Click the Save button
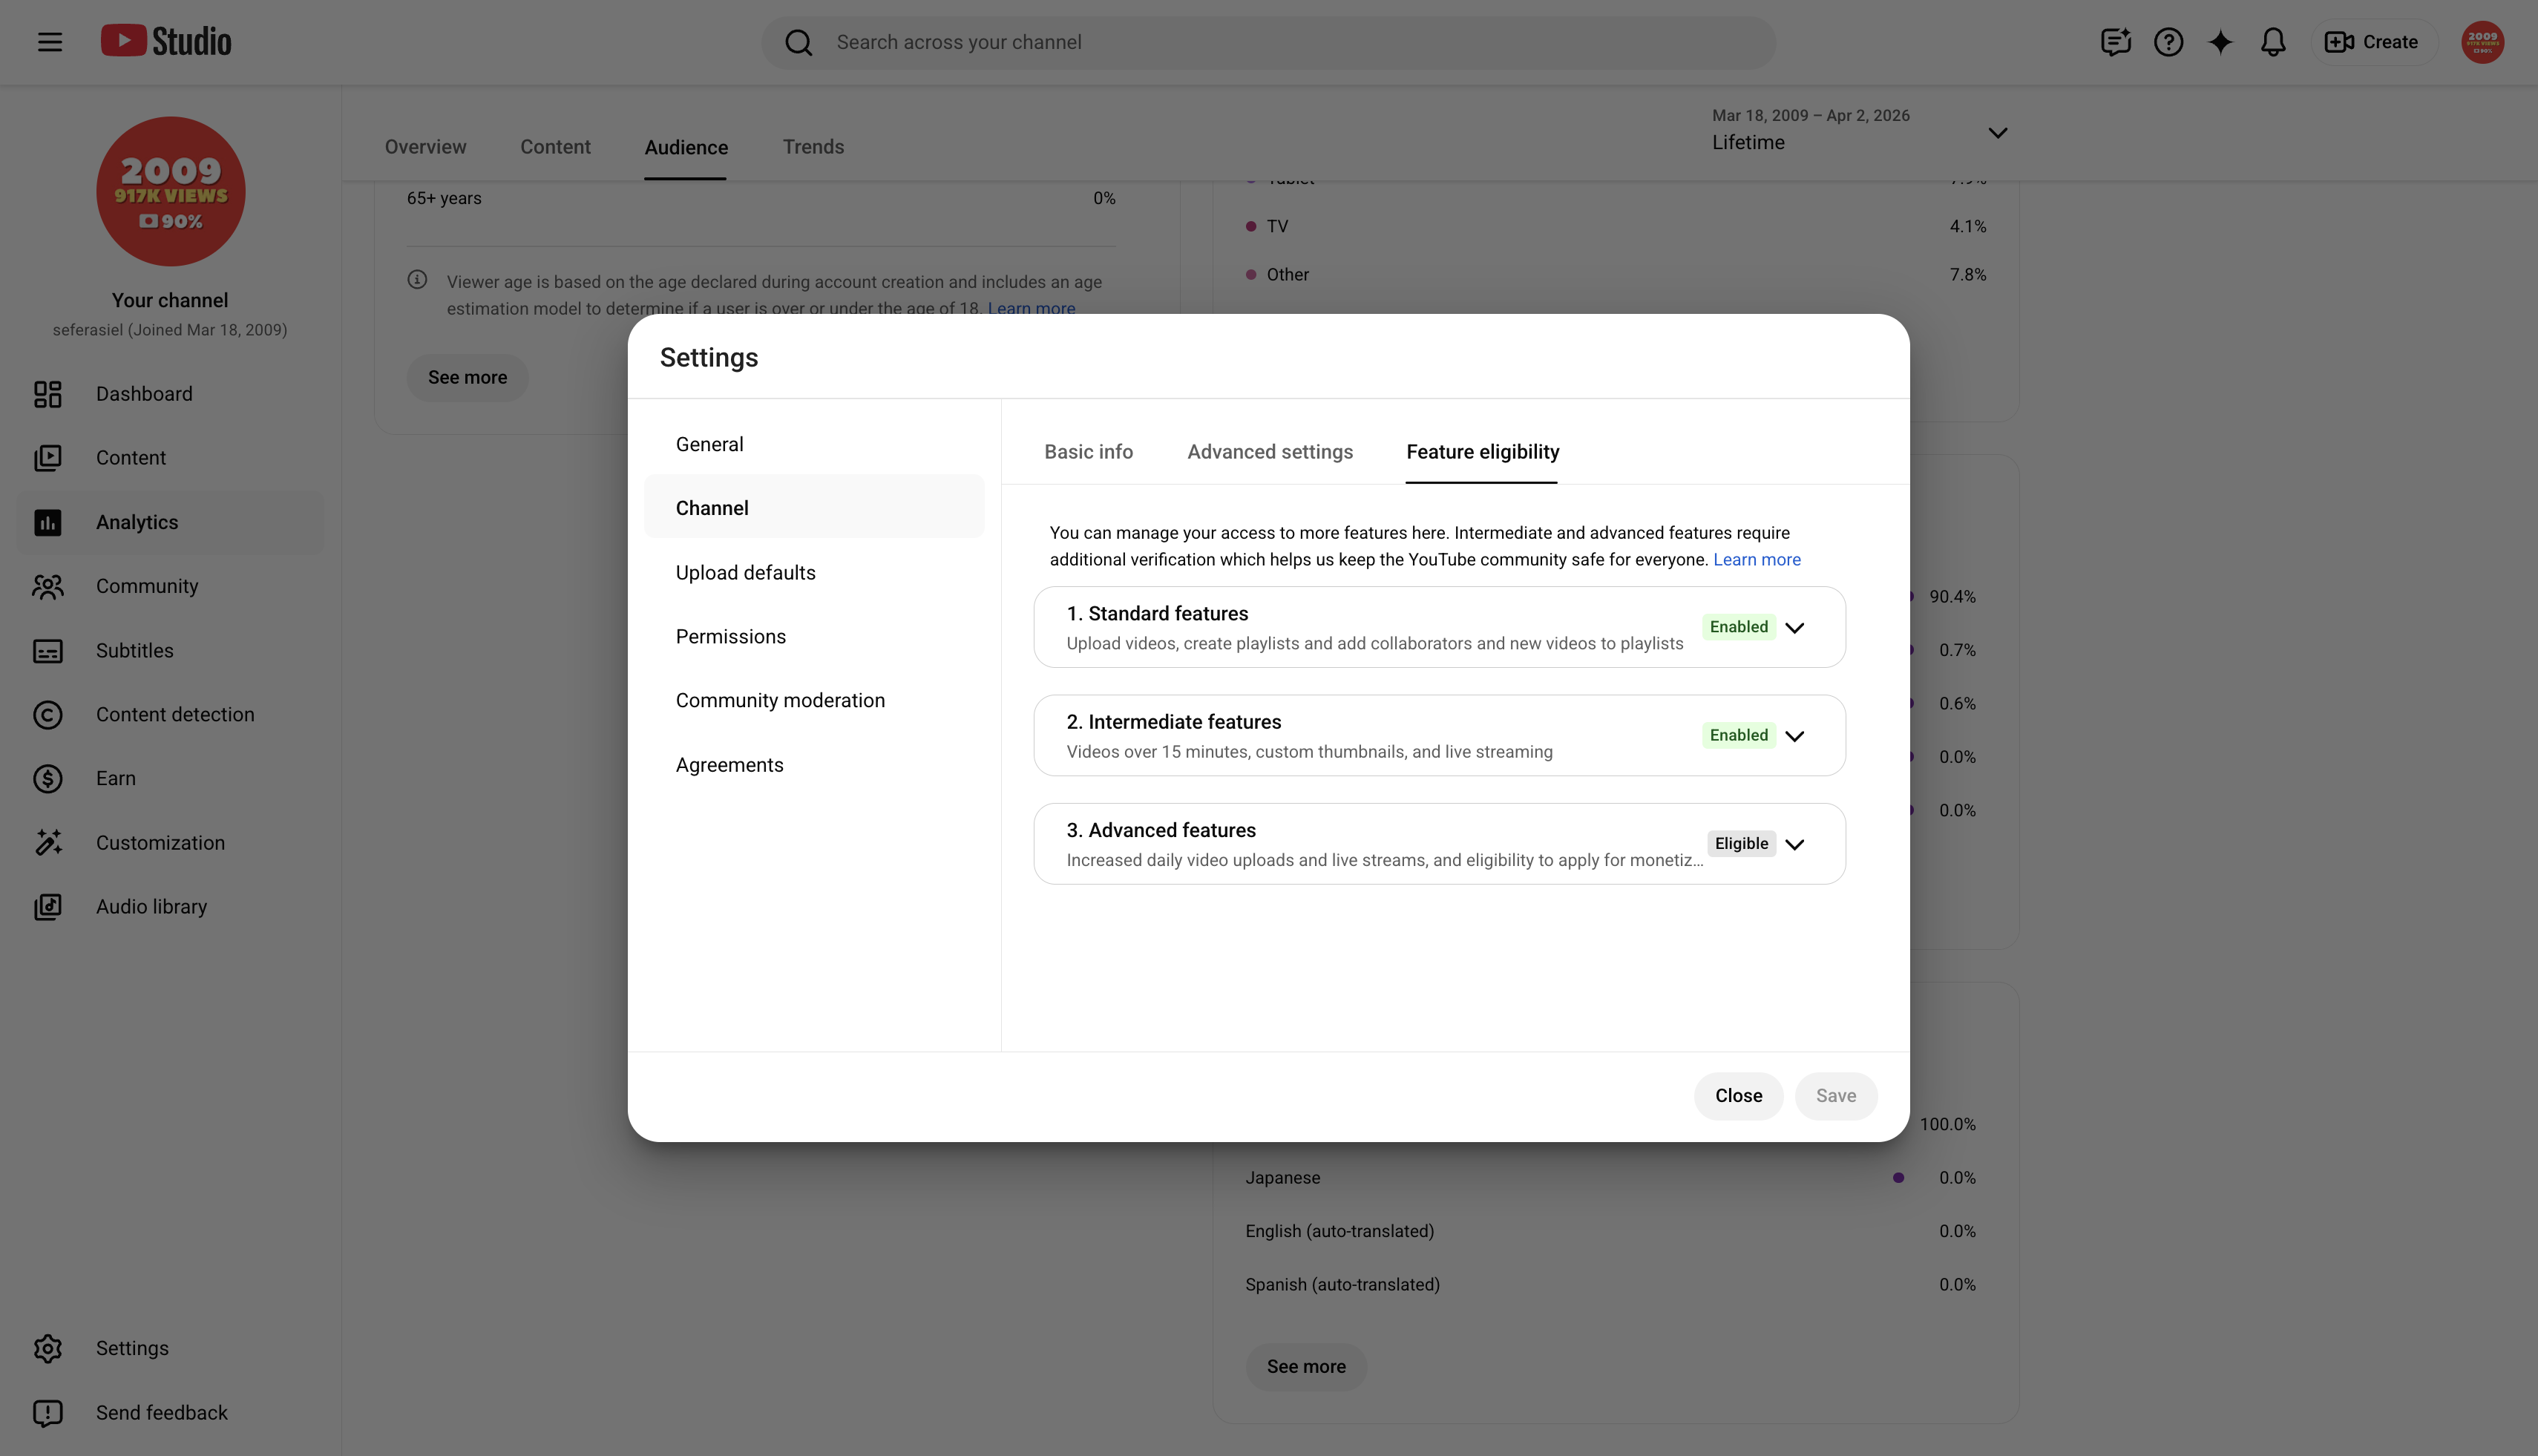The image size is (2538, 1456). tap(1835, 1096)
